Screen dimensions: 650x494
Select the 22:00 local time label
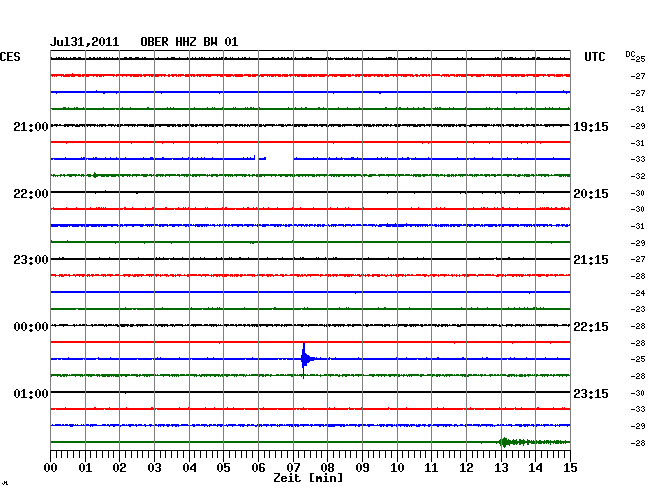pyautogui.click(x=31, y=194)
